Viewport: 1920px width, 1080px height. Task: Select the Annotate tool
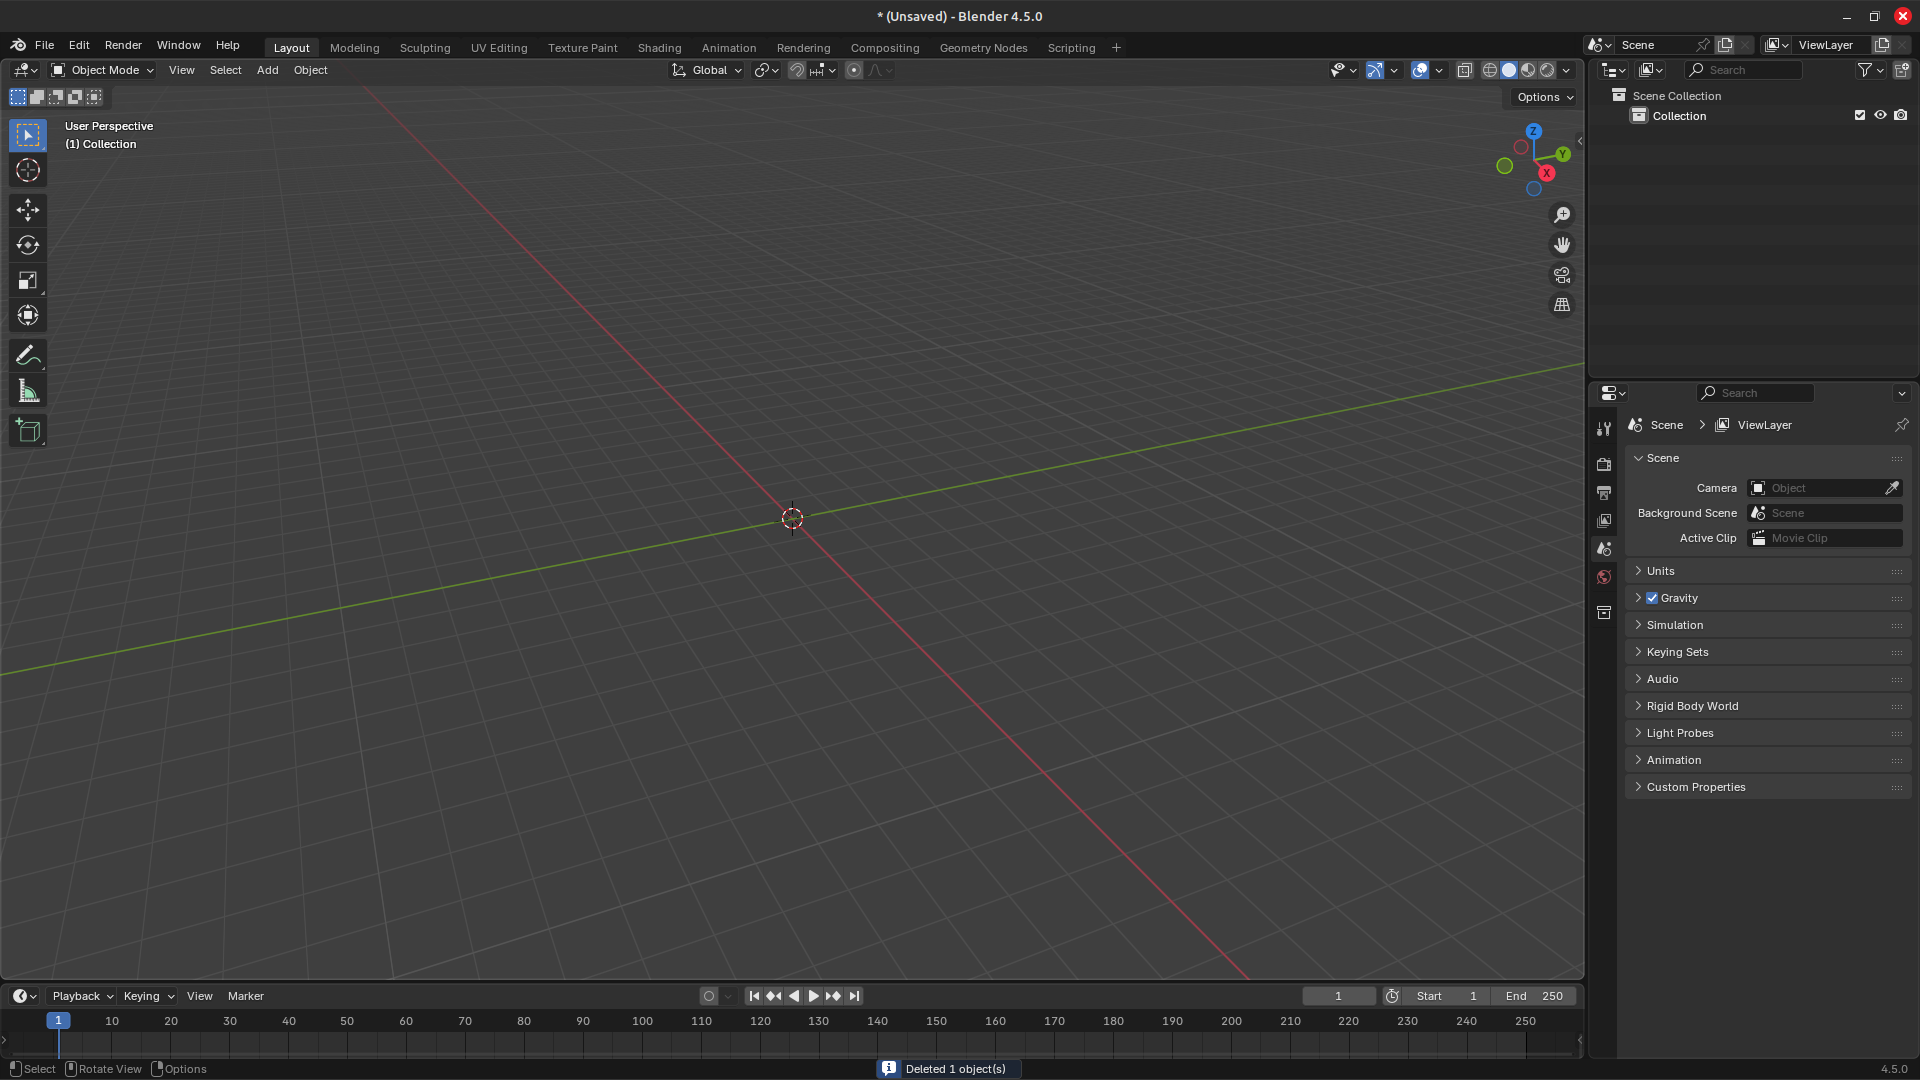pos(28,355)
